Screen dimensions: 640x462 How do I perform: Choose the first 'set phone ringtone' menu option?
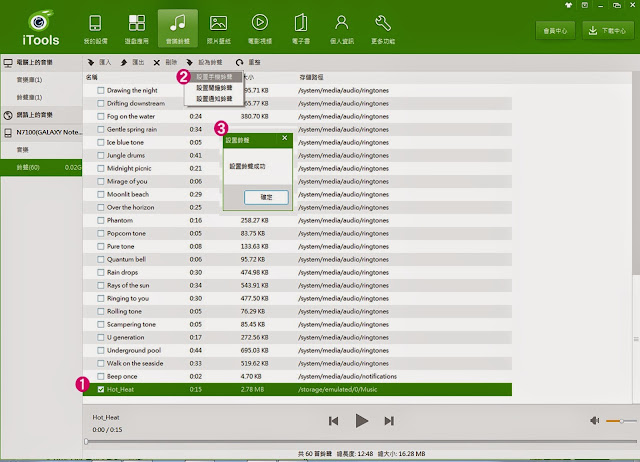213,76
